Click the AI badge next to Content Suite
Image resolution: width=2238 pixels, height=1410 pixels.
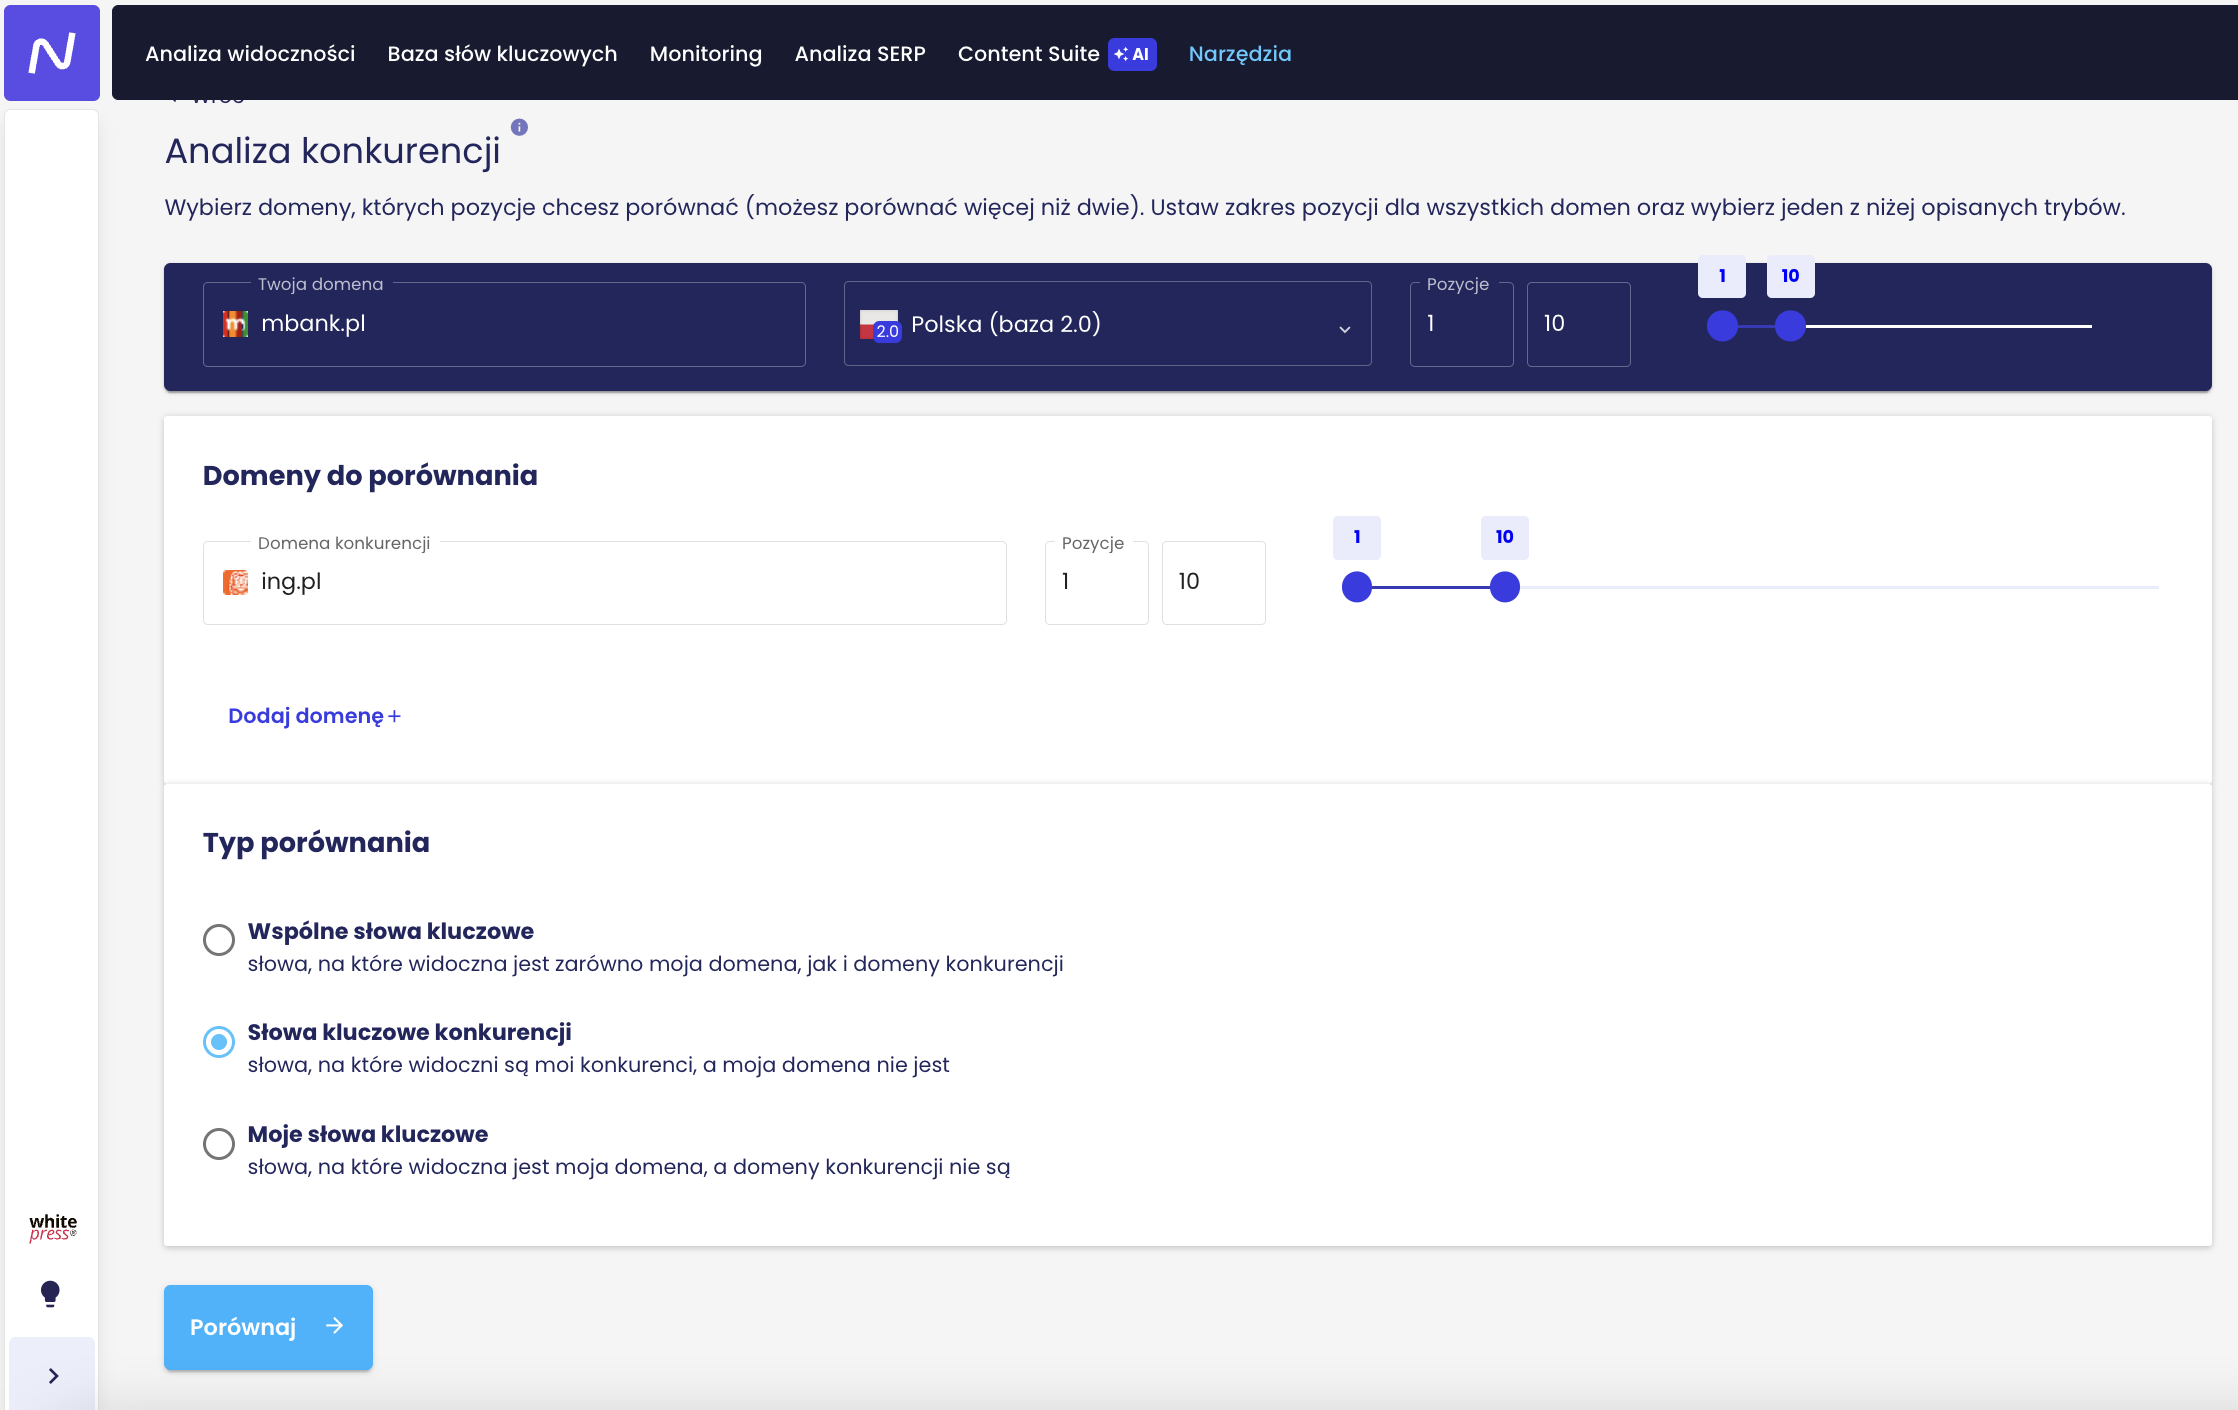[x=1132, y=54]
